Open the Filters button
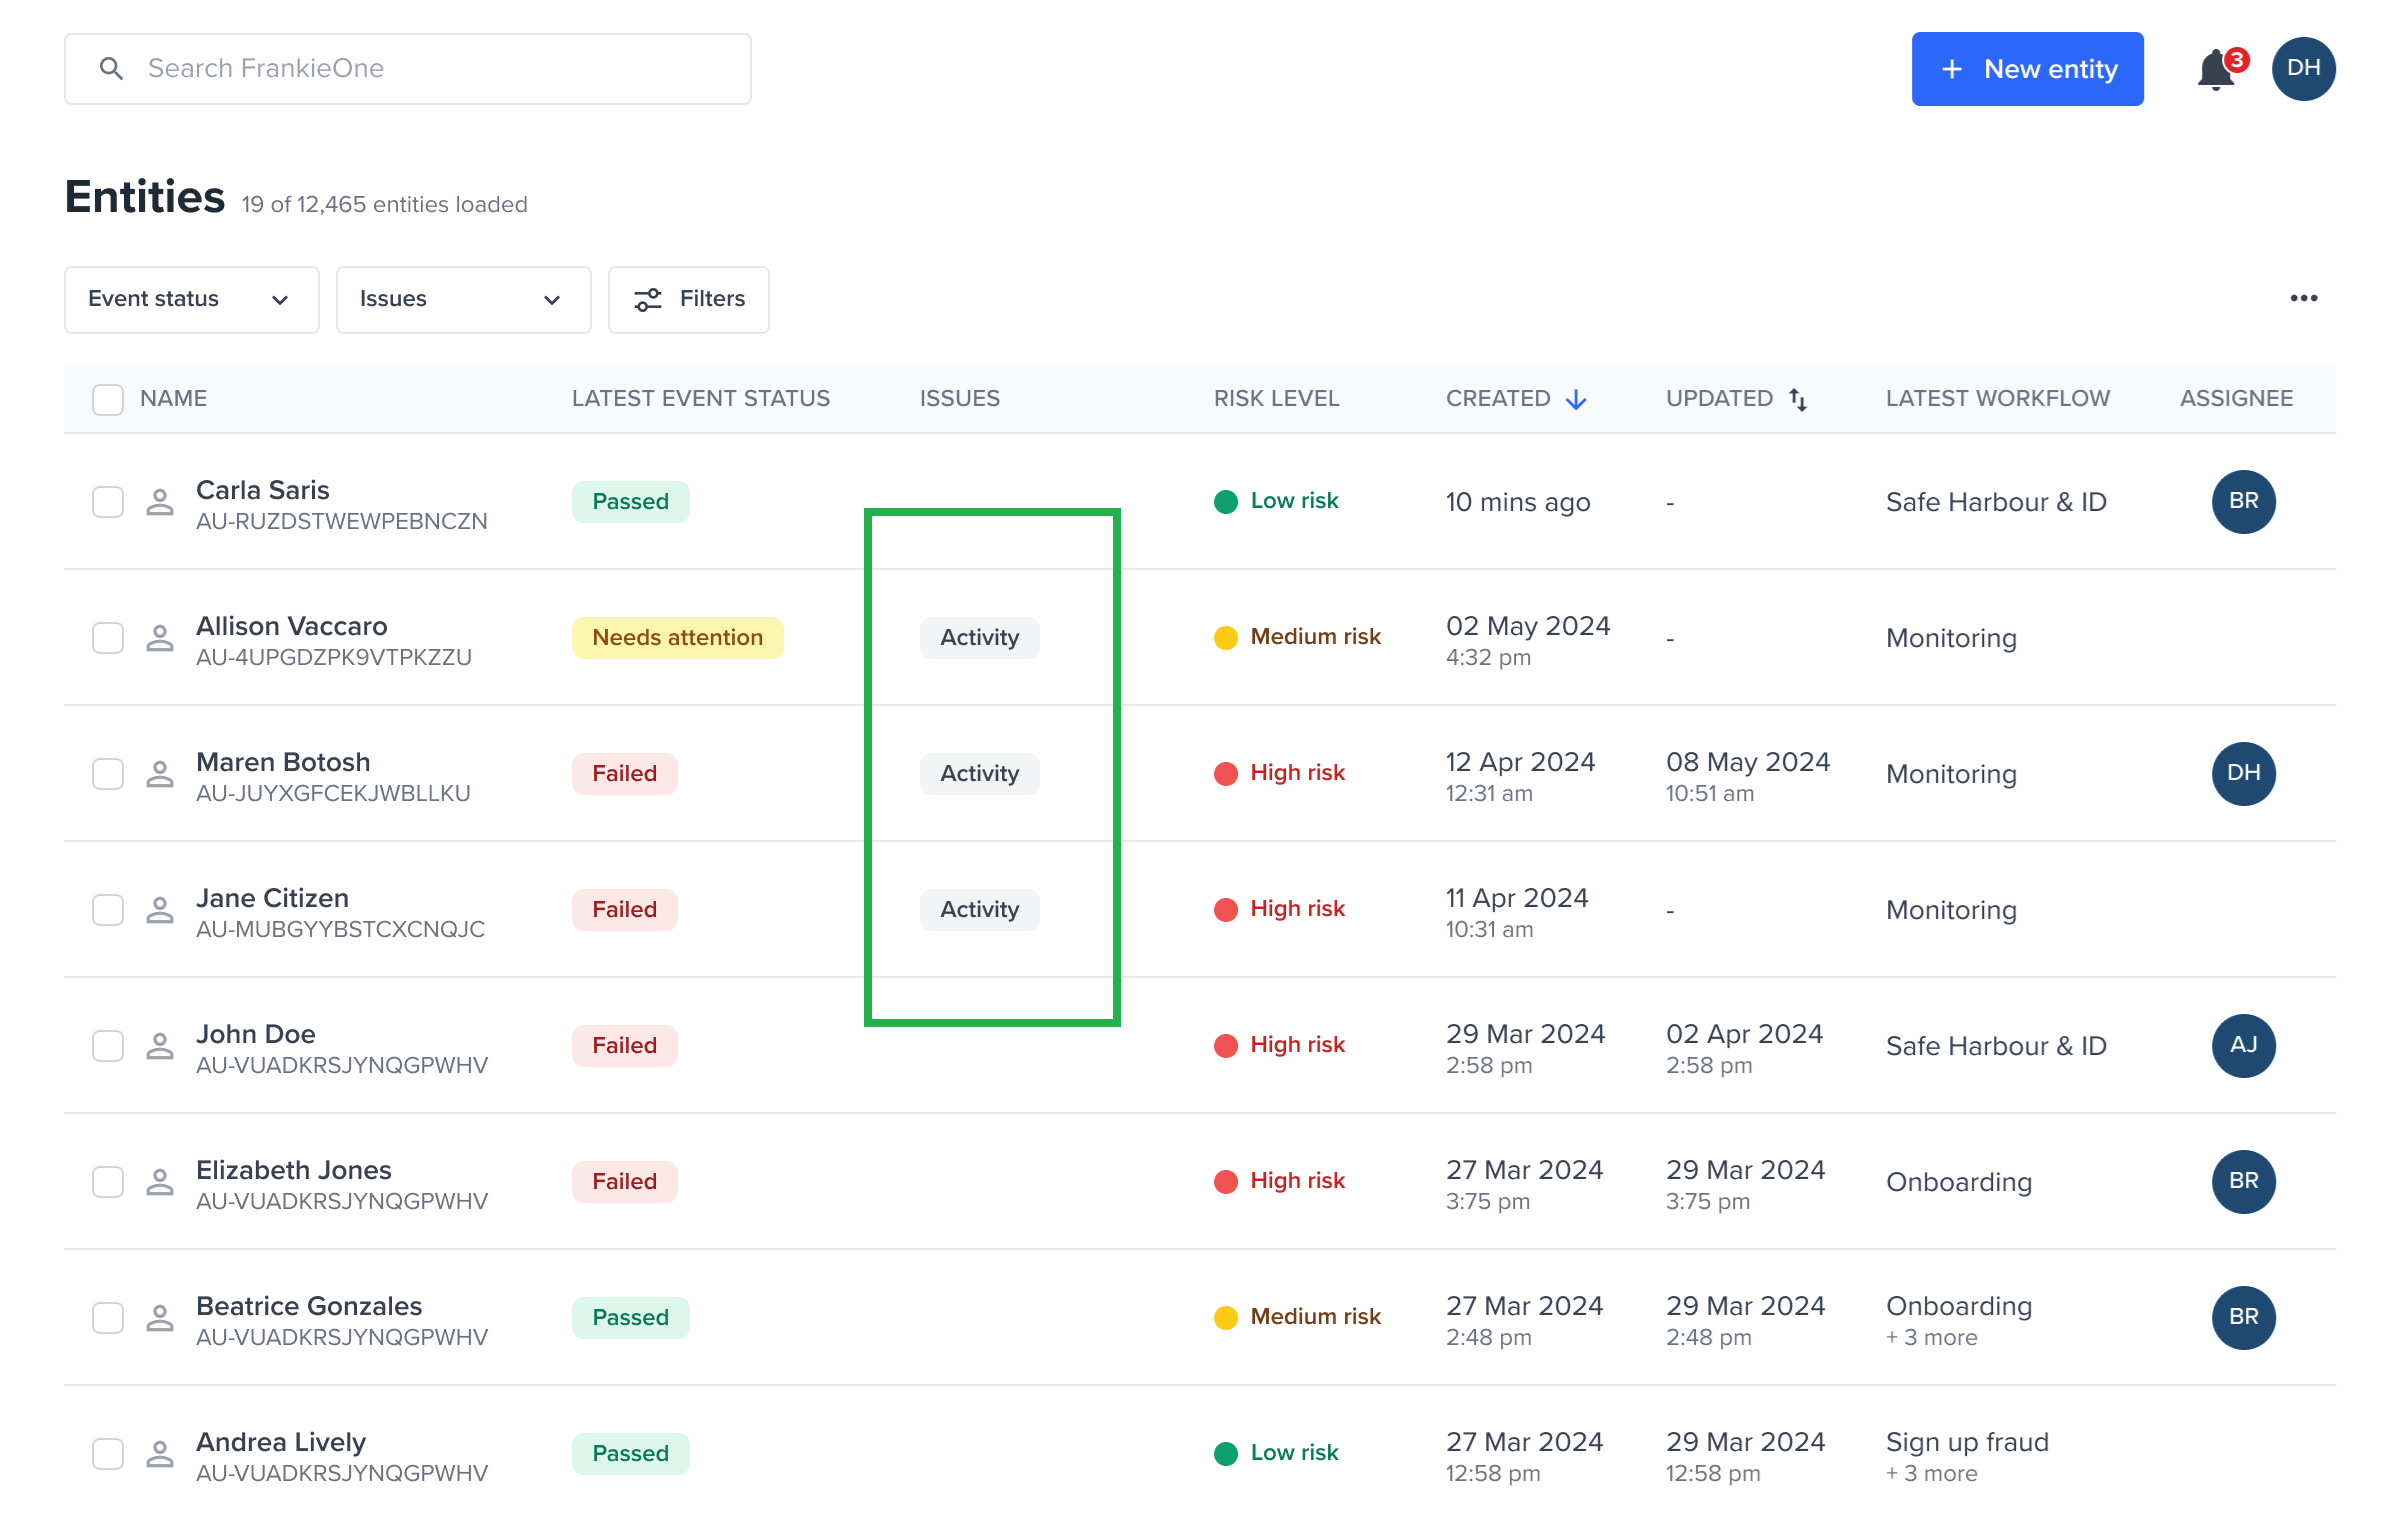2400x1520 pixels. click(x=689, y=299)
